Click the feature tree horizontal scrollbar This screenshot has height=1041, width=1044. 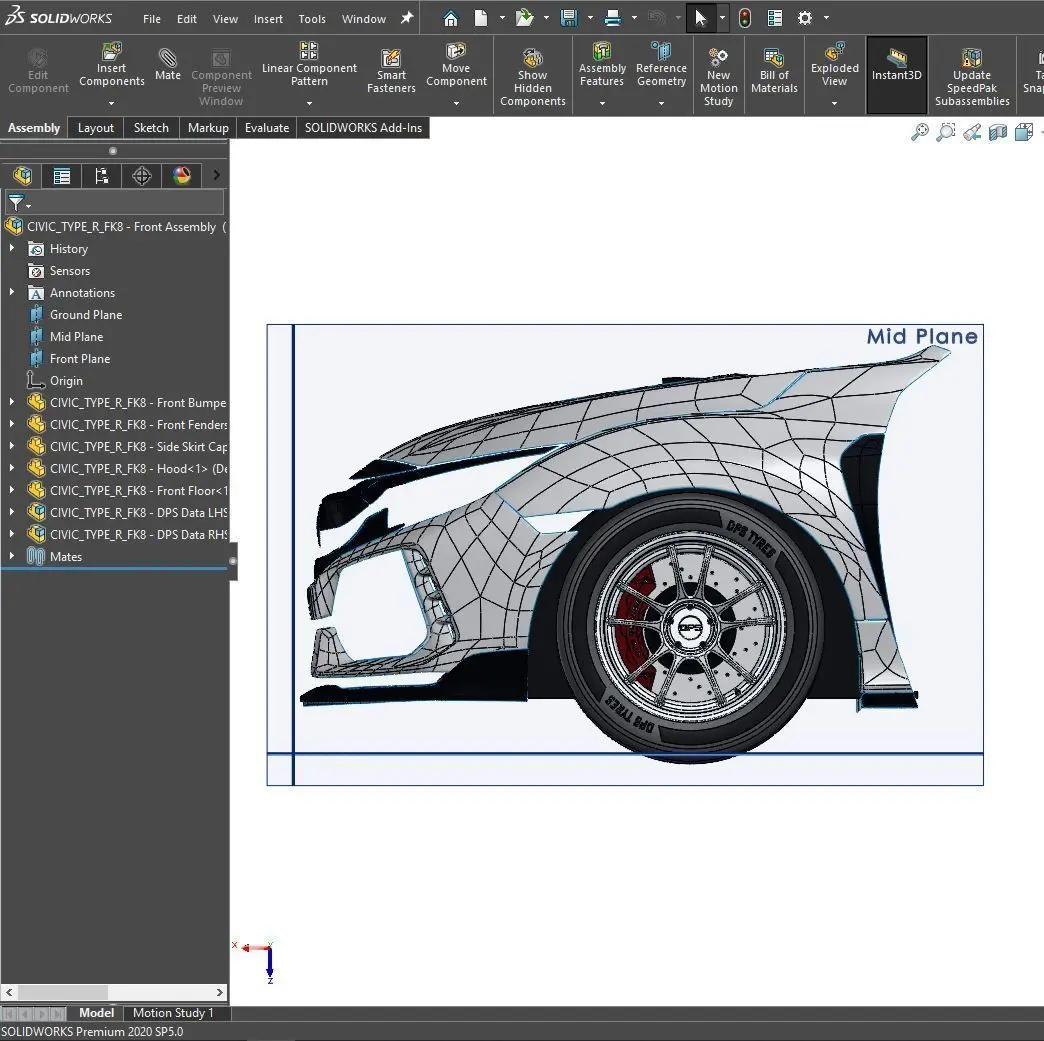pyautogui.click(x=63, y=992)
